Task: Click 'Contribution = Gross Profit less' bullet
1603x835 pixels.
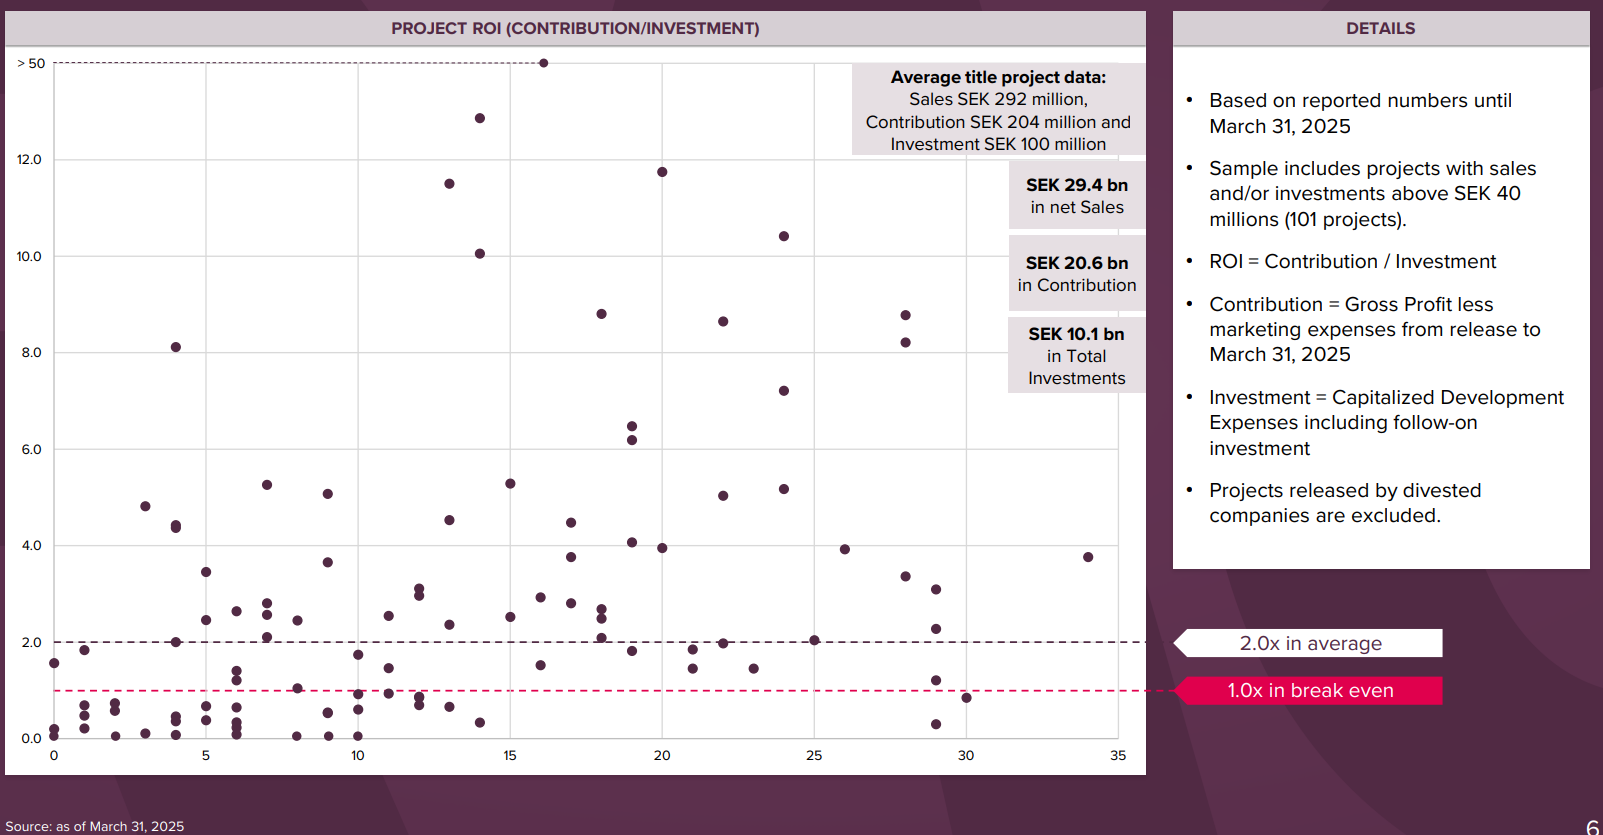Action: pos(1351,304)
